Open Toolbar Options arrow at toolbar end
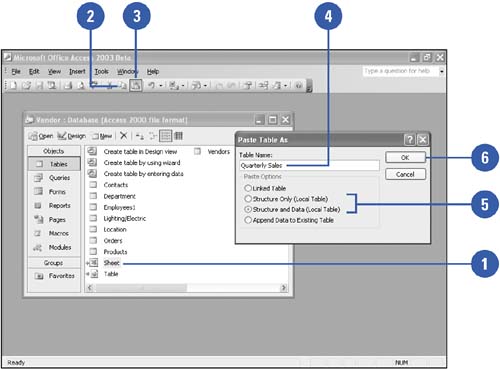Screen dimensions: 500x369 click(x=309, y=86)
